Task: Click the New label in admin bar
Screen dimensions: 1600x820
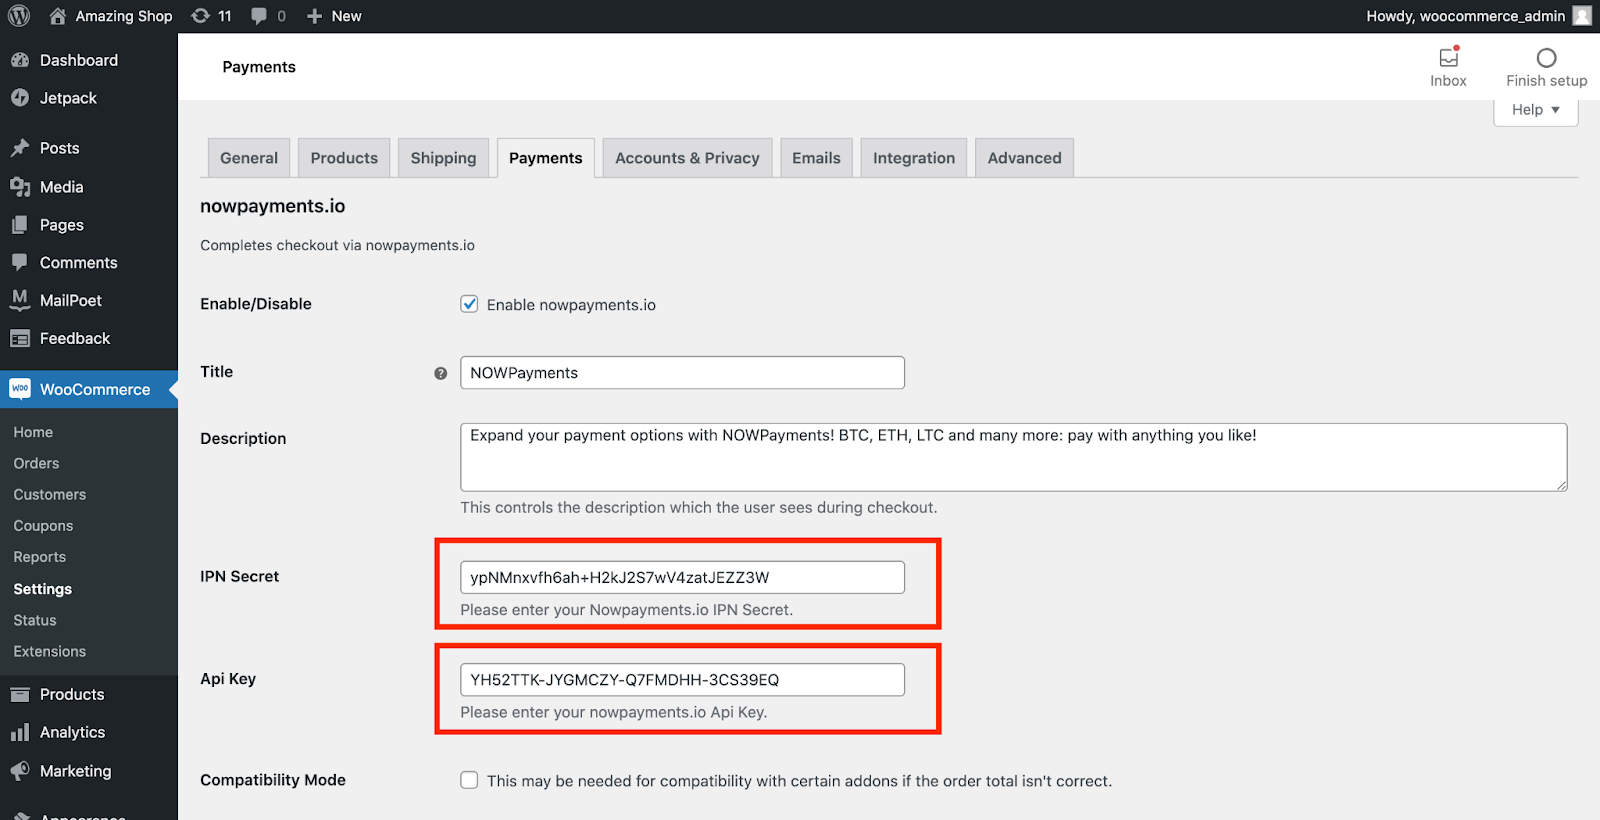Action: pyautogui.click(x=347, y=16)
